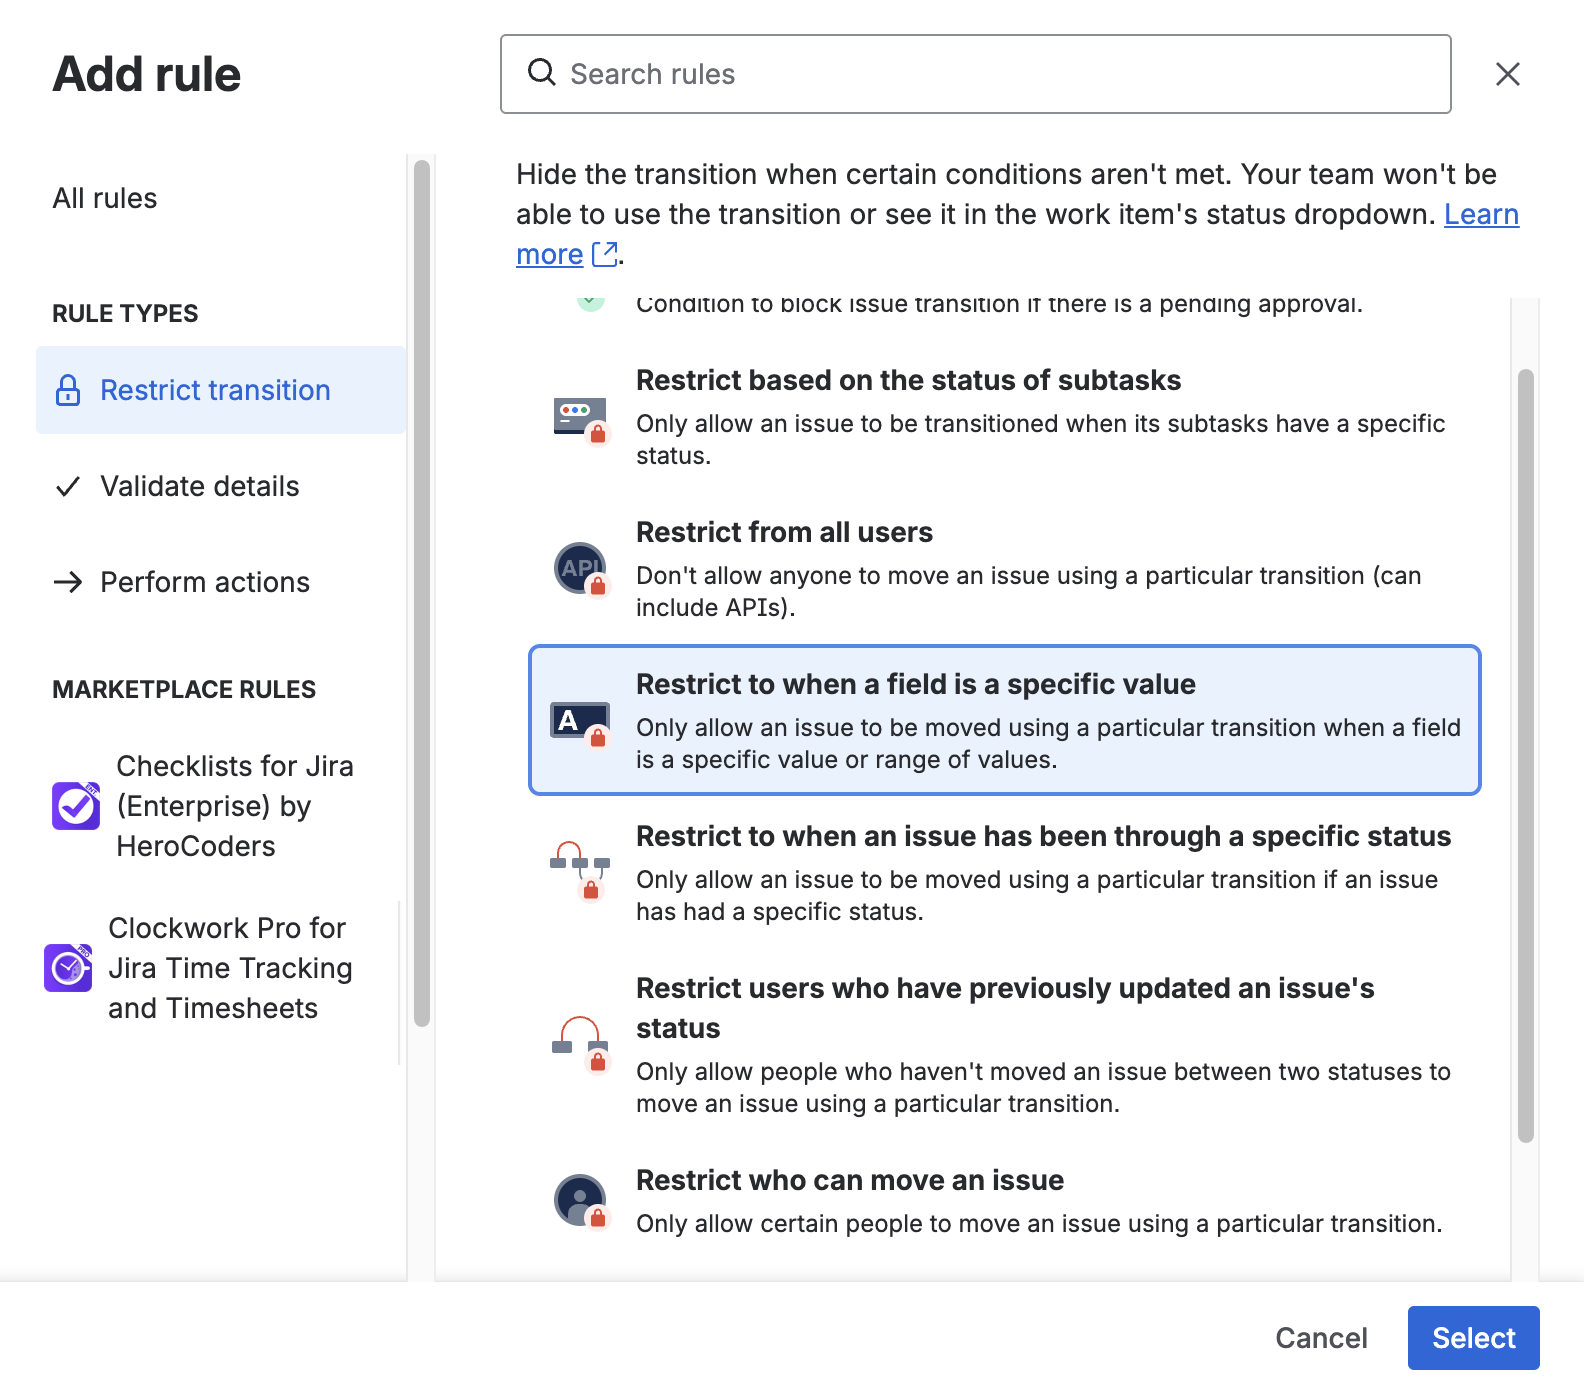Click the Clockwork Pro app icon

[68, 968]
